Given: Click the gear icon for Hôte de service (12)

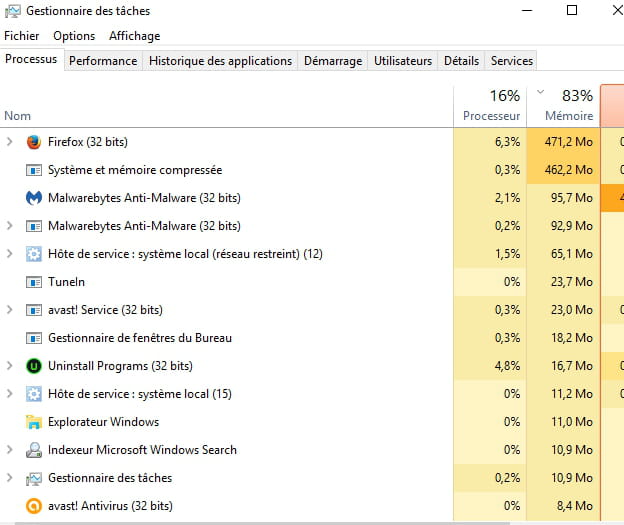Looking at the screenshot, I should click(34, 254).
